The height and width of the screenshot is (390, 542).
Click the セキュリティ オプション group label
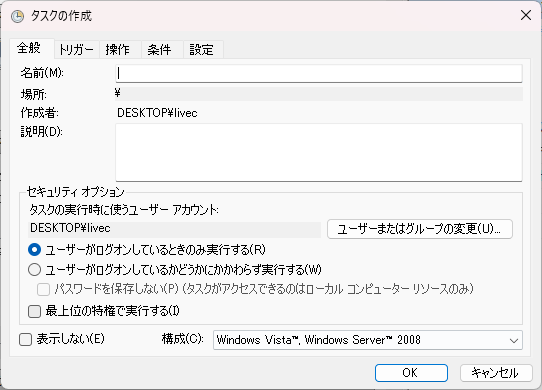[75, 191]
